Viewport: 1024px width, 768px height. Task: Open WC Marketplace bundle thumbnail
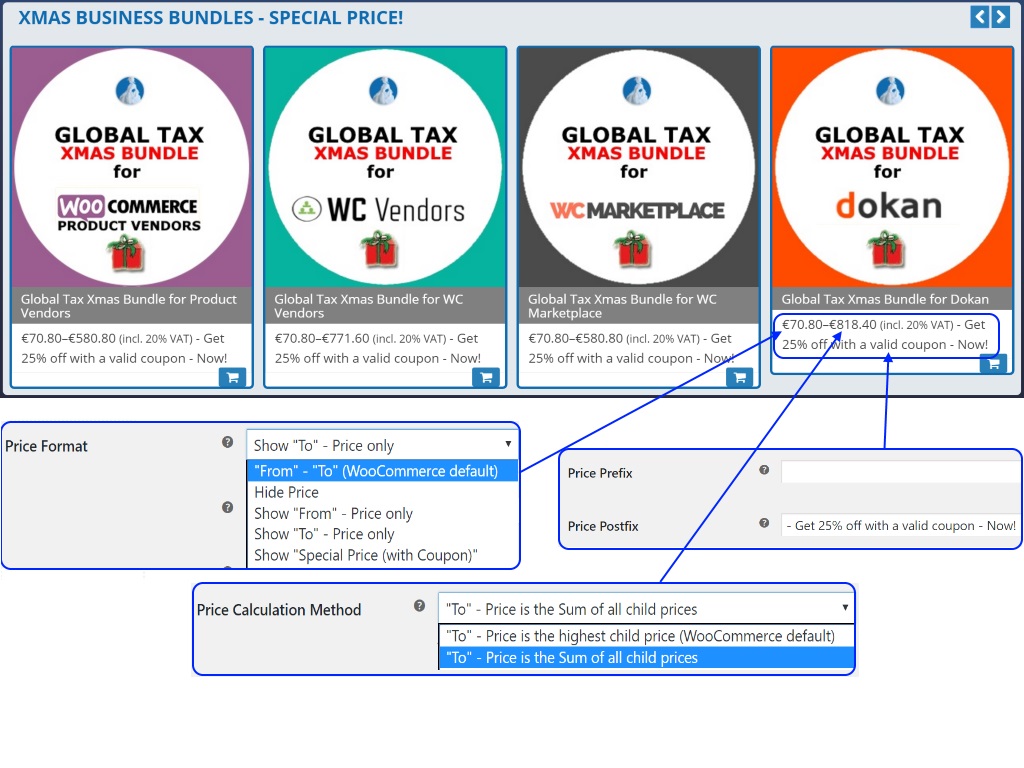coord(638,167)
